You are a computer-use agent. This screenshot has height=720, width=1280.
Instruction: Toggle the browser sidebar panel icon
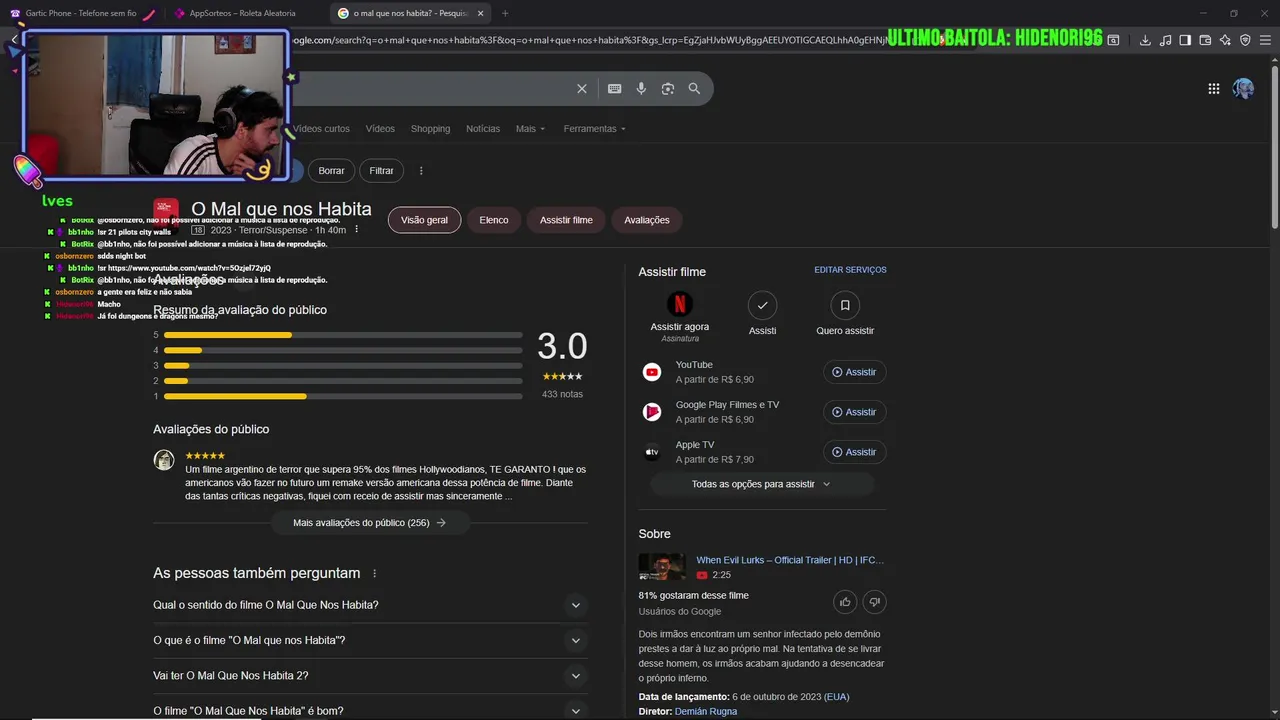pyautogui.click(x=1185, y=40)
